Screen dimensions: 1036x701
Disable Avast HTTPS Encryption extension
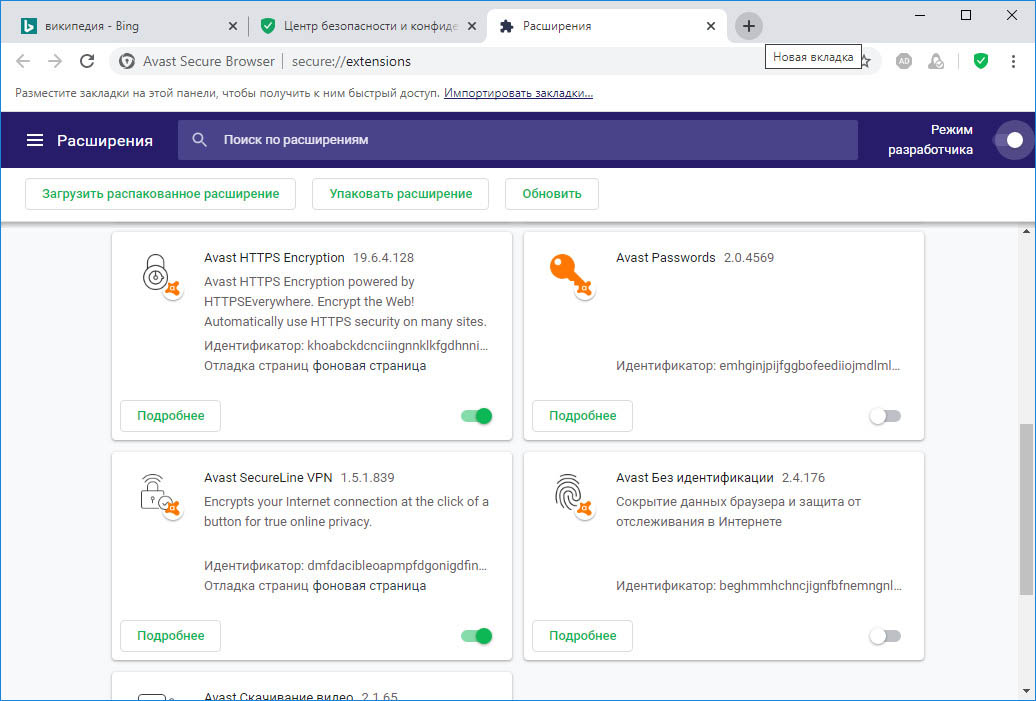pyautogui.click(x=476, y=416)
